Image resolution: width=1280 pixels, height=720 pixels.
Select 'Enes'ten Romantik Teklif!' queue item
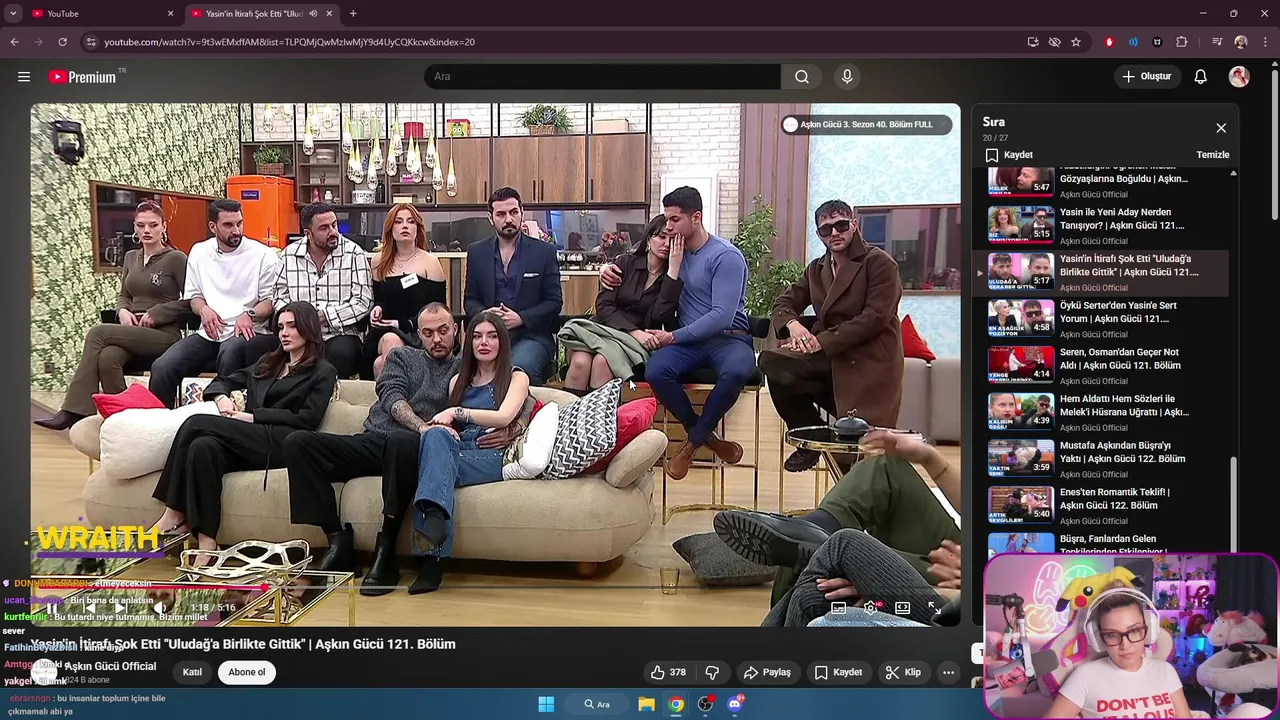coord(1100,506)
